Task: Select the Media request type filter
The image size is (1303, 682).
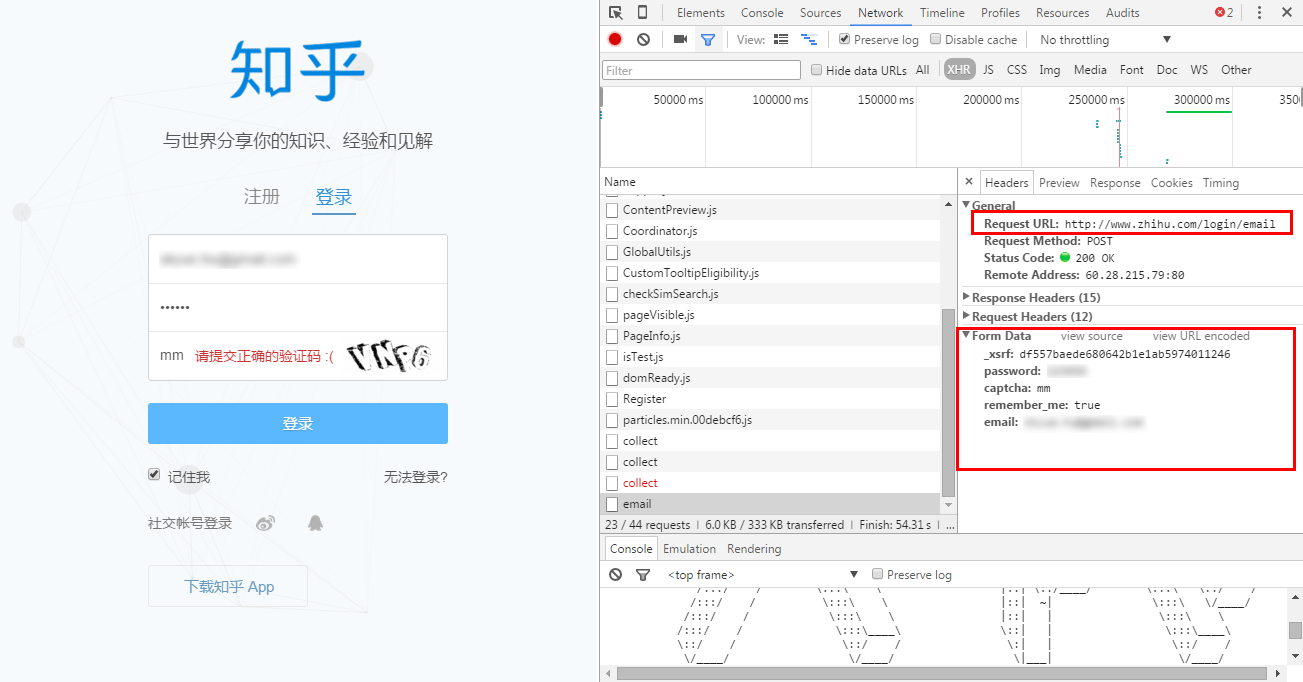Action: 1090,70
